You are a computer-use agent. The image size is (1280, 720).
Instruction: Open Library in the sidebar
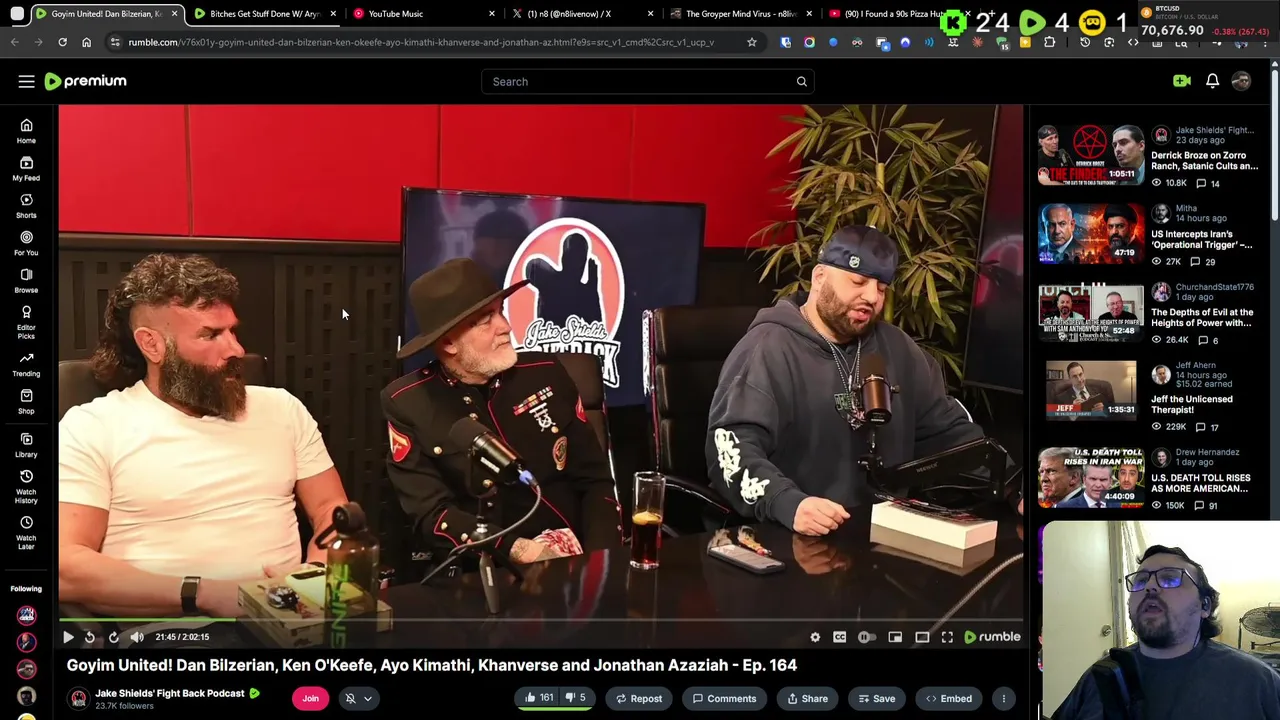(26, 445)
